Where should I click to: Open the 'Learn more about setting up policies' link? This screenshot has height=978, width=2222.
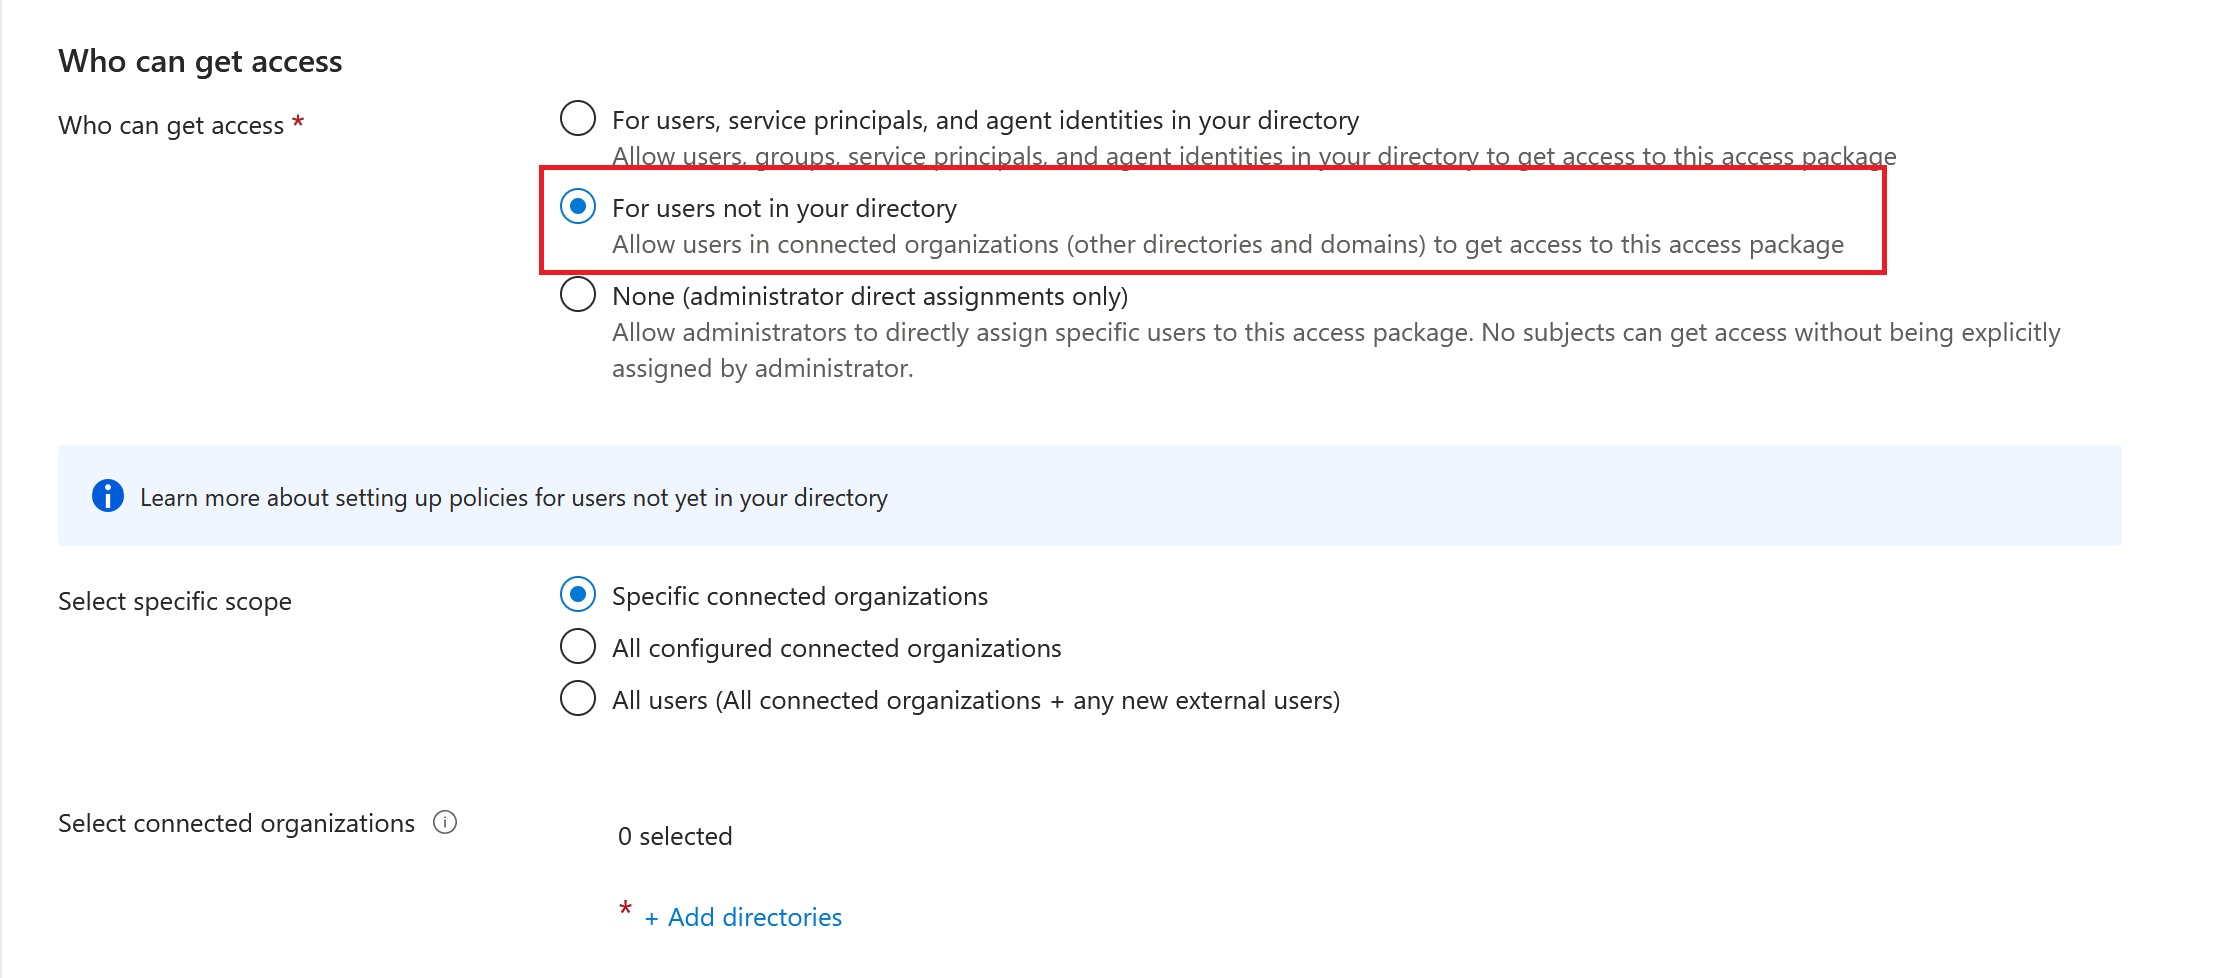[513, 498]
